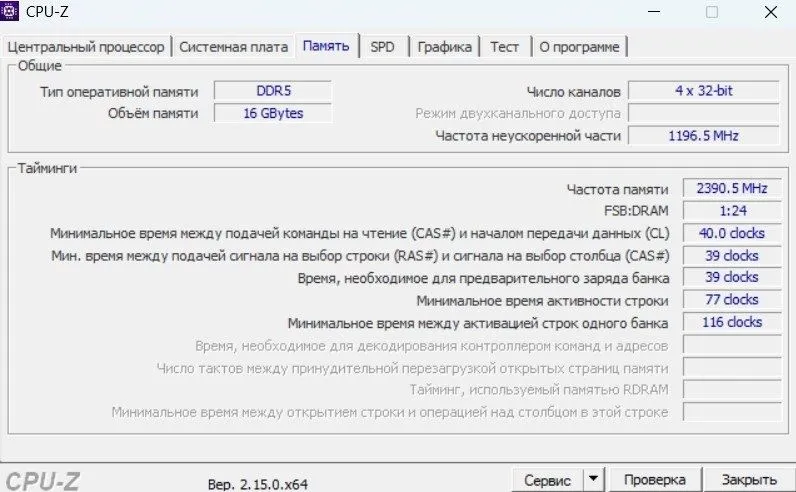Click the Минимальное время между активацией строк label

tap(478, 323)
